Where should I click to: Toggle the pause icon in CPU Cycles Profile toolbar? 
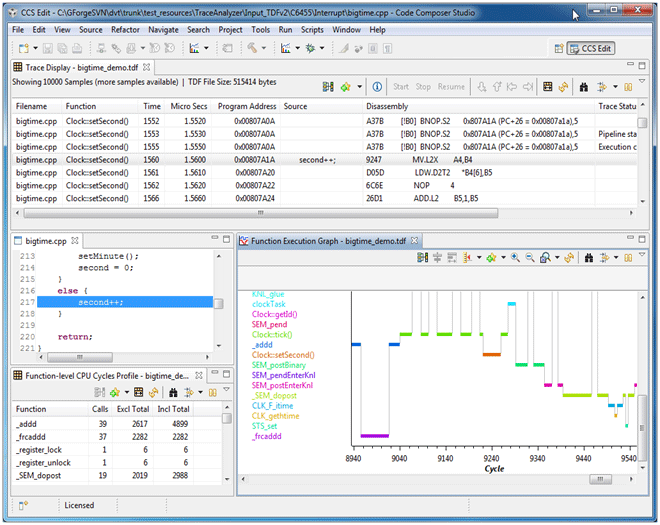point(211,392)
